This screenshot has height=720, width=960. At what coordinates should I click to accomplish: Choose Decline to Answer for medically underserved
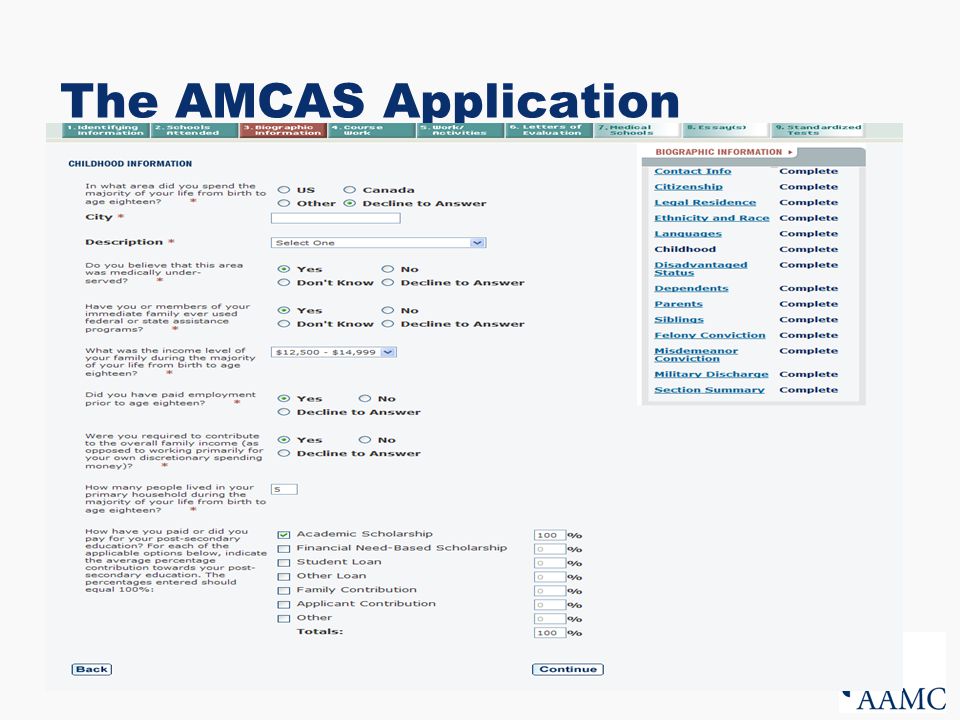pyautogui.click(x=387, y=282)
